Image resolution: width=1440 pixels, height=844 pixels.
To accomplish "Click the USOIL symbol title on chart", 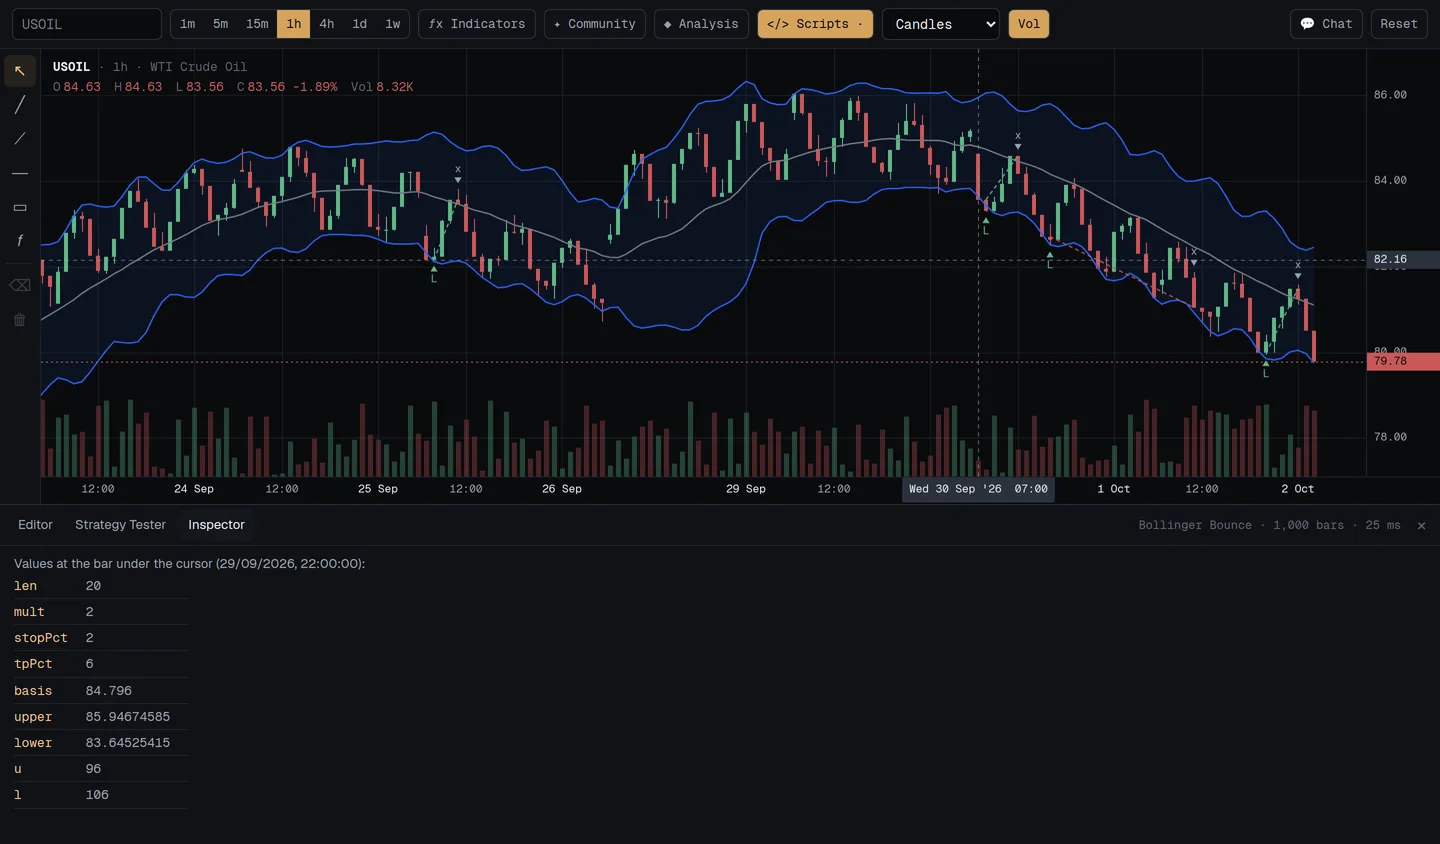I will tap(71, 67).
